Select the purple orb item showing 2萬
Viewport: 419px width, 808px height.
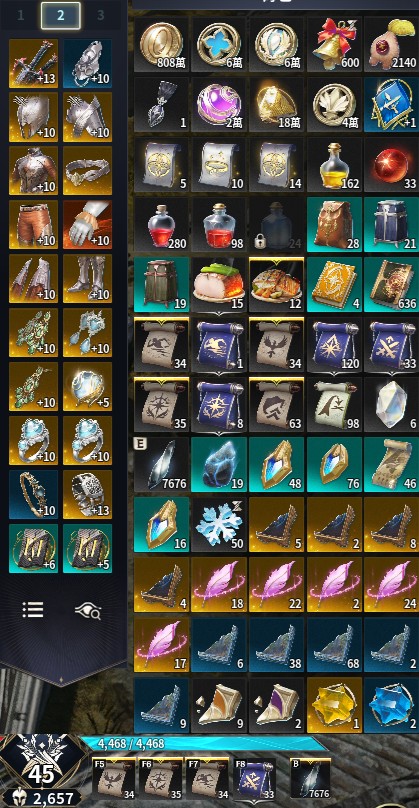point(219,105)
